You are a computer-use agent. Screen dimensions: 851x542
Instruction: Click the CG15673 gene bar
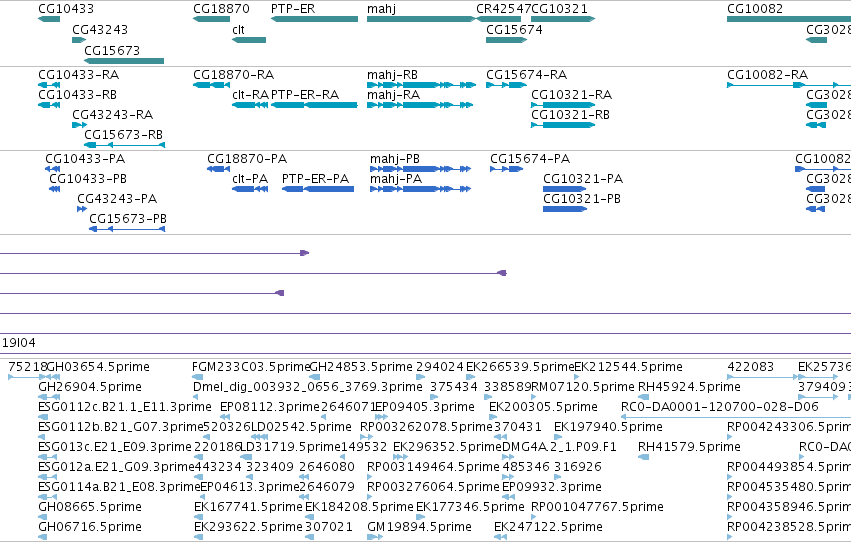tap(124, 61)
